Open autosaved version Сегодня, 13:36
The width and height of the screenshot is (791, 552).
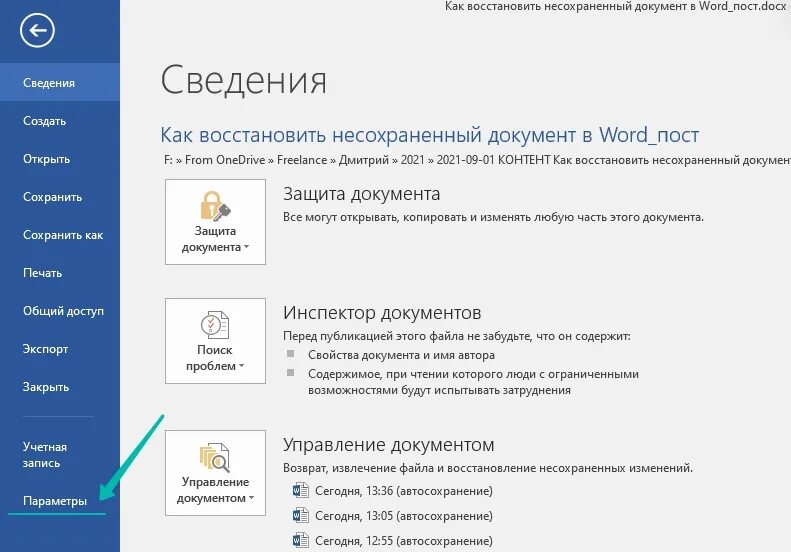(x=404, y=491)
